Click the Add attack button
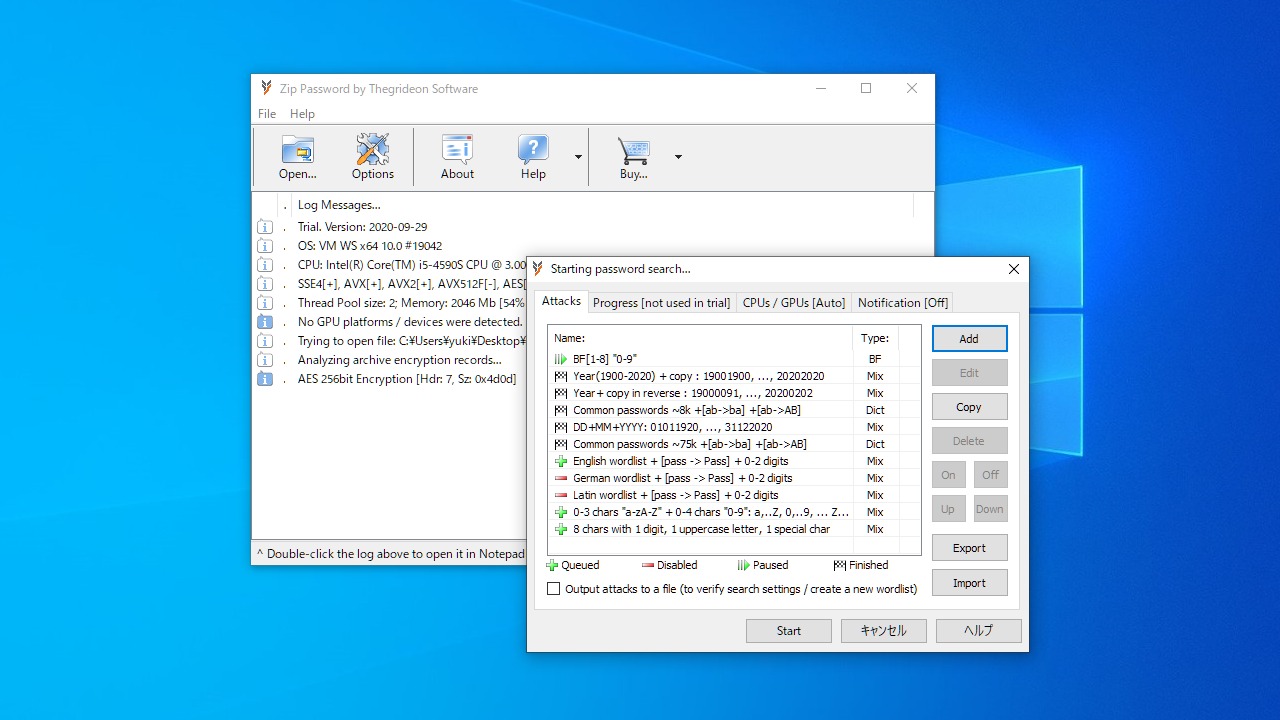 pos(969,339)
